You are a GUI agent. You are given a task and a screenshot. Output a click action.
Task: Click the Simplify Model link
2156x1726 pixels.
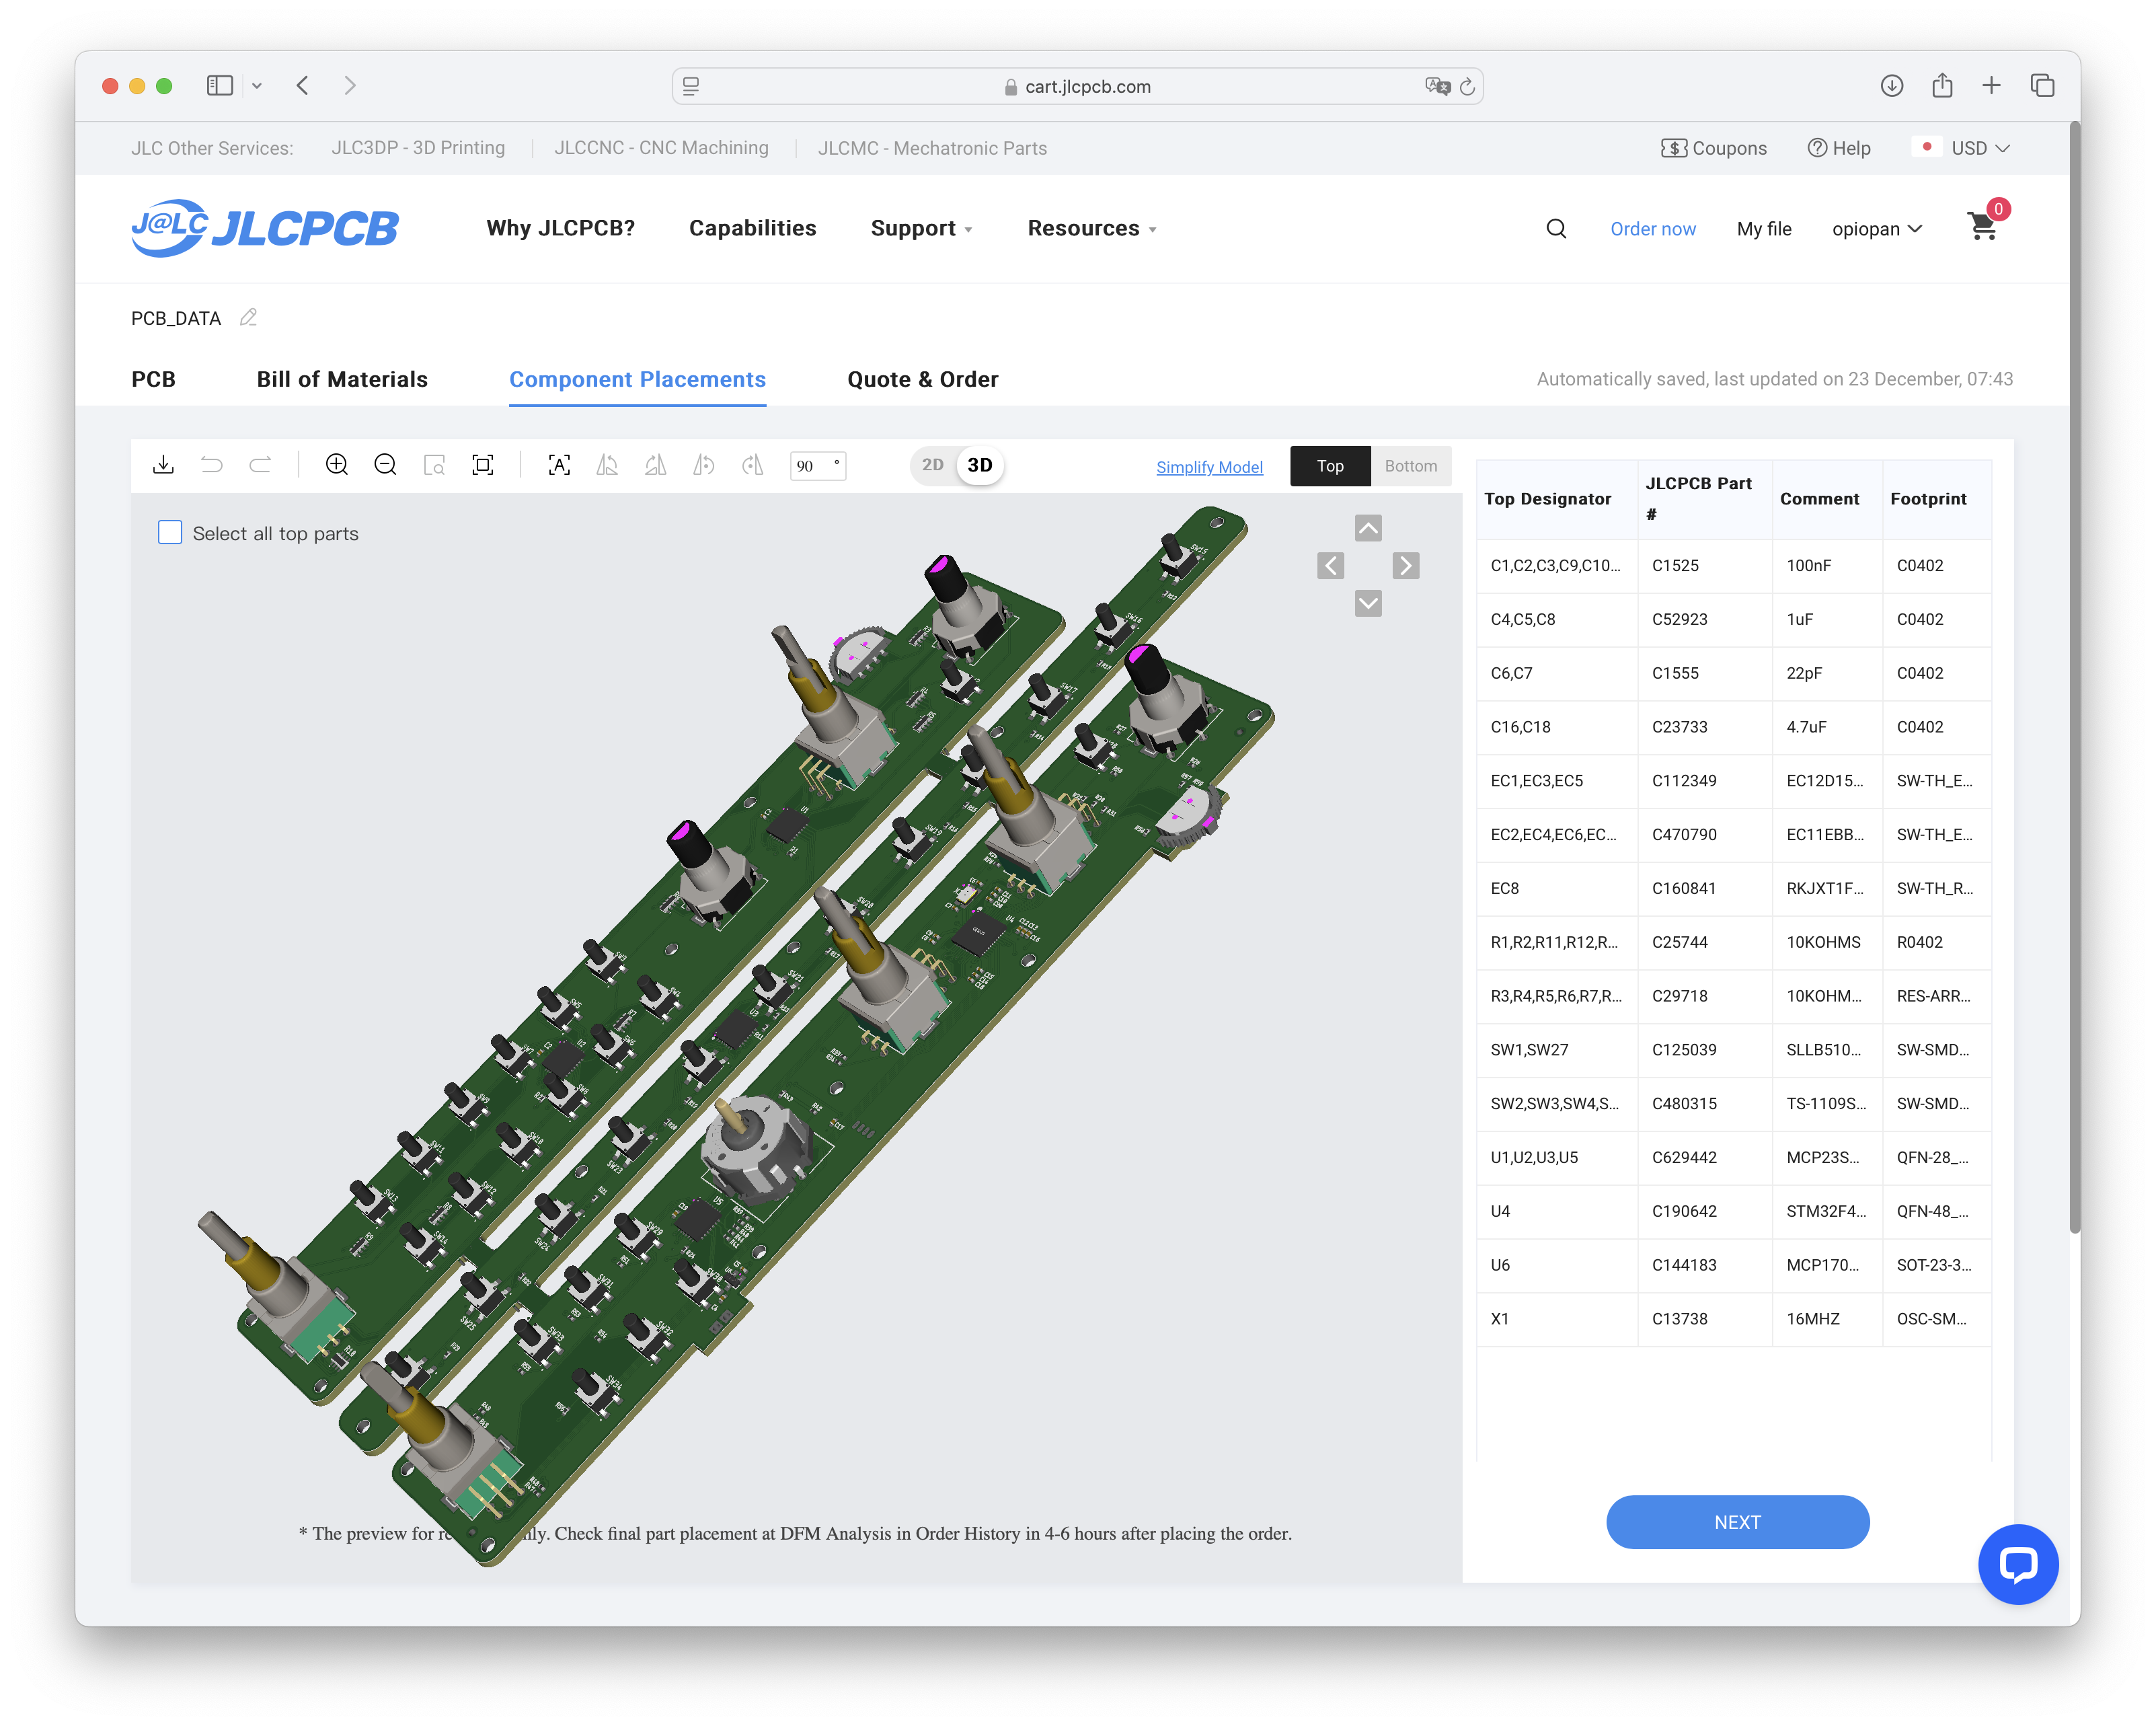click(x=1209, y=467)
